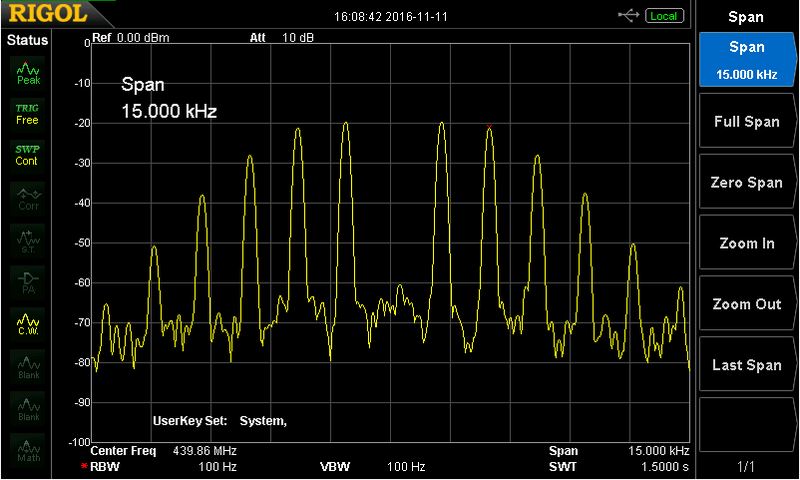
Task: Click the Span menu title at top right
Action: [x=746, y=17]
